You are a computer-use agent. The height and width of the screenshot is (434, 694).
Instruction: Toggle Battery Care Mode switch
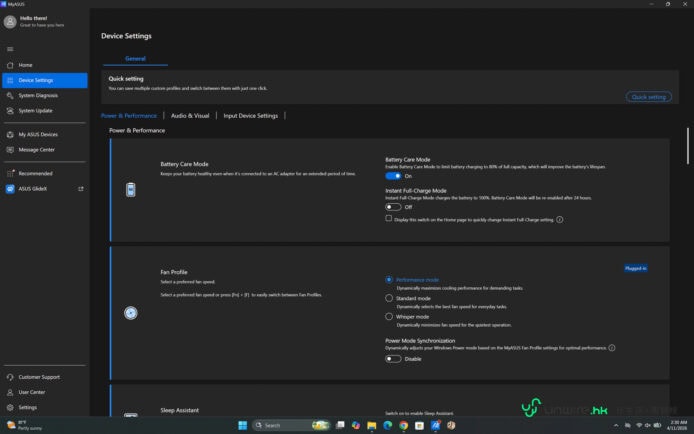tap(393, 176)
